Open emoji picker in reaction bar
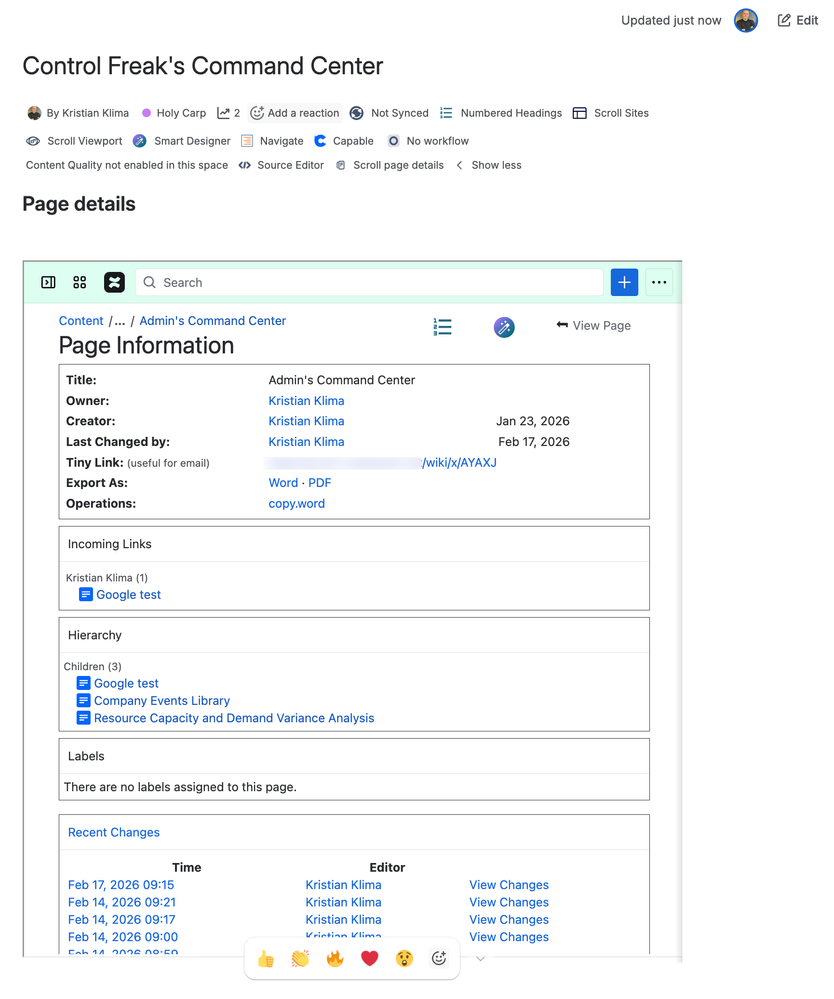 coord(439,958)
